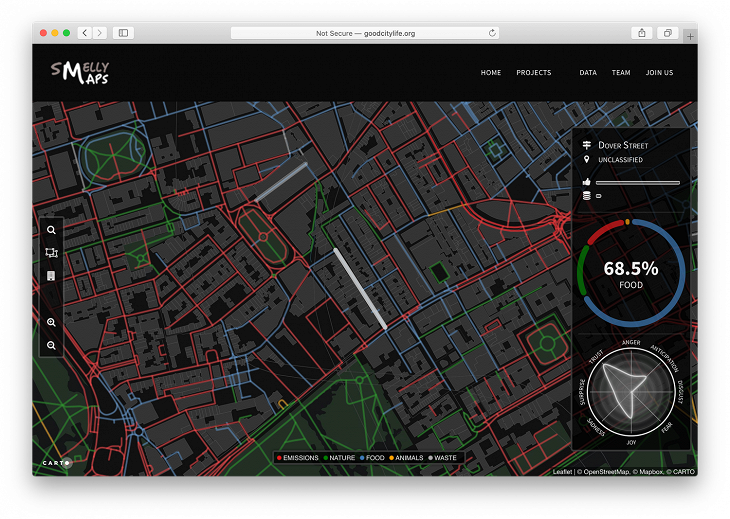Screen dimensions: 730x519
Task: Click the OpenStreetMap attribution link
Action: click(x=605, y=471)
